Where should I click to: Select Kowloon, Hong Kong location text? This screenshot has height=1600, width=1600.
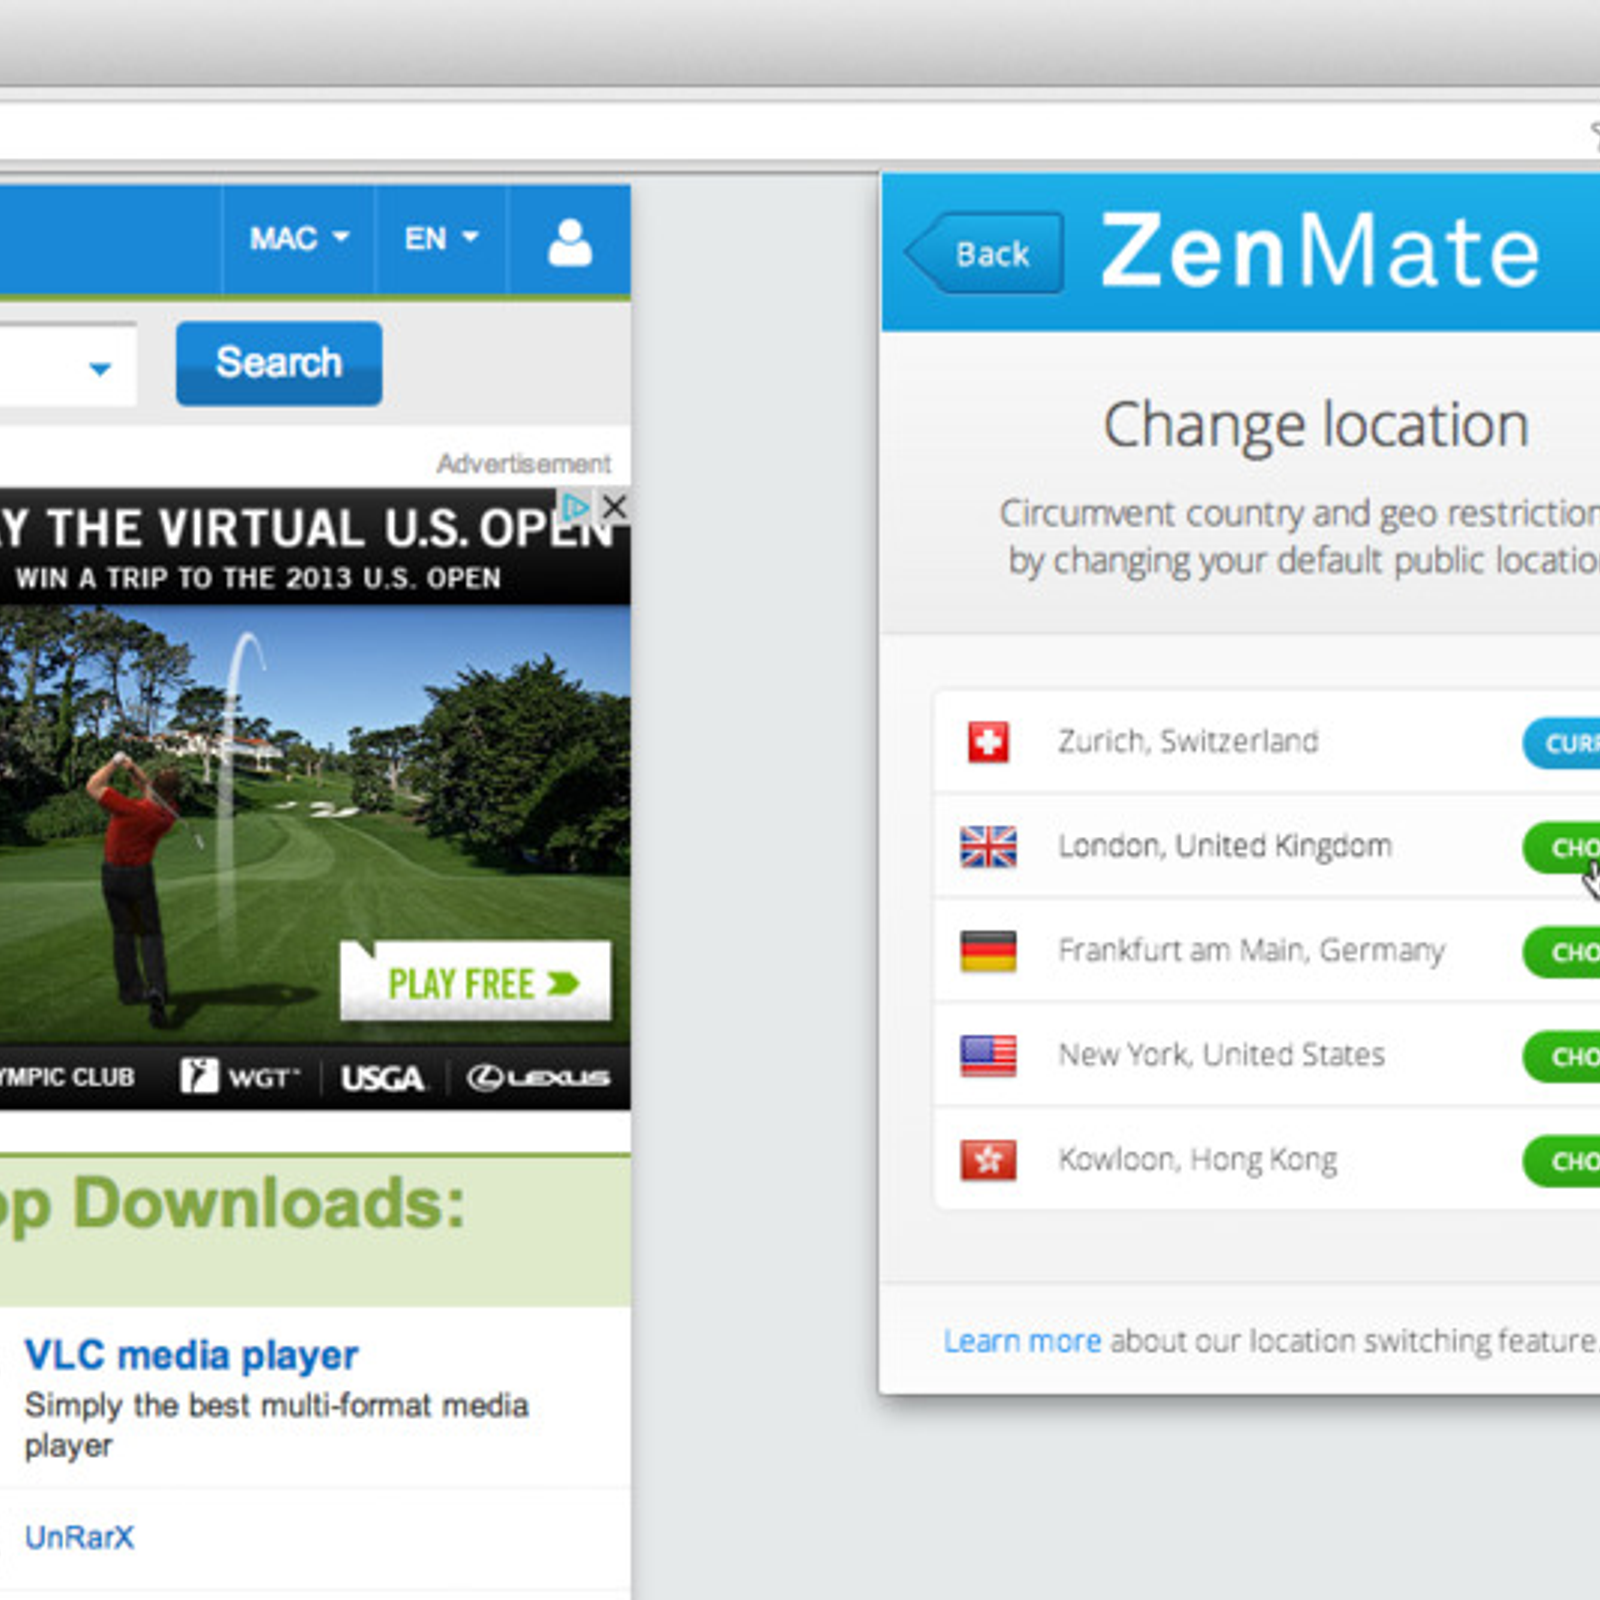[x=1197, y=1160]
